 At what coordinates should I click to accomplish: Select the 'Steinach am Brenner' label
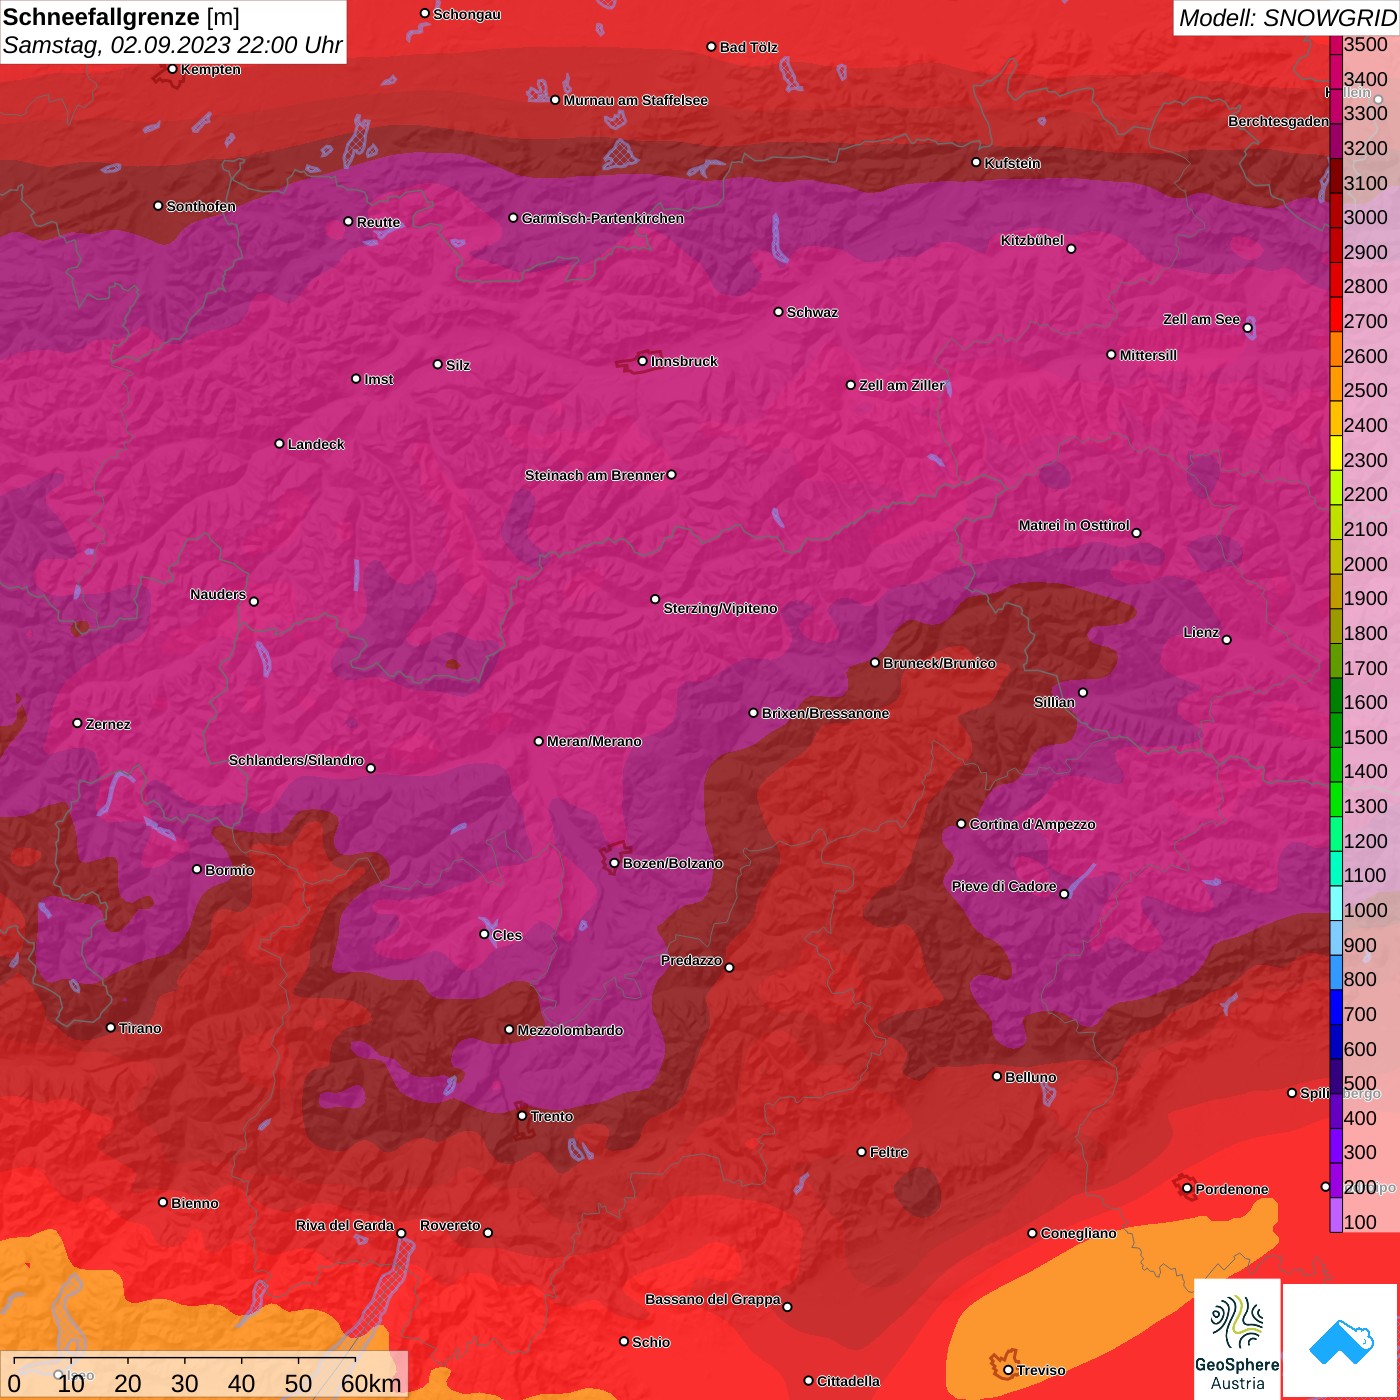click(595, 475)
